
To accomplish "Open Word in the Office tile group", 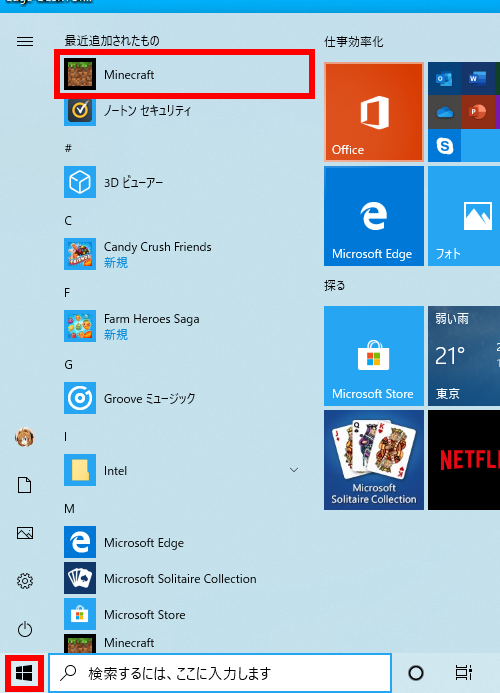I will coord(477,79).
